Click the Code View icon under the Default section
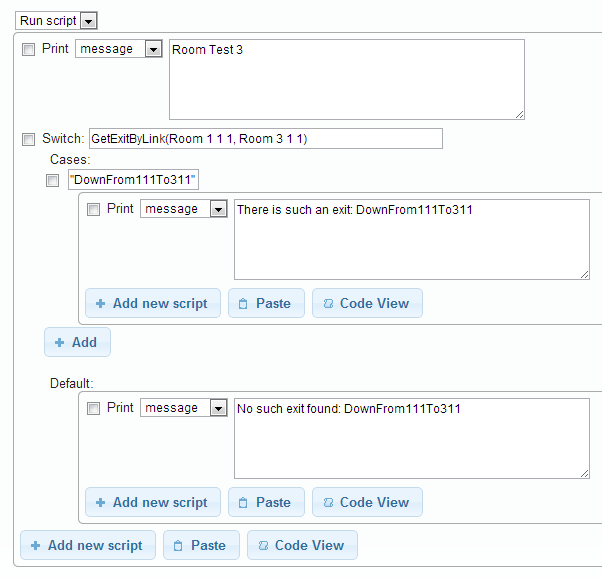This screenshot has width=602, height=578. point(327,502)
